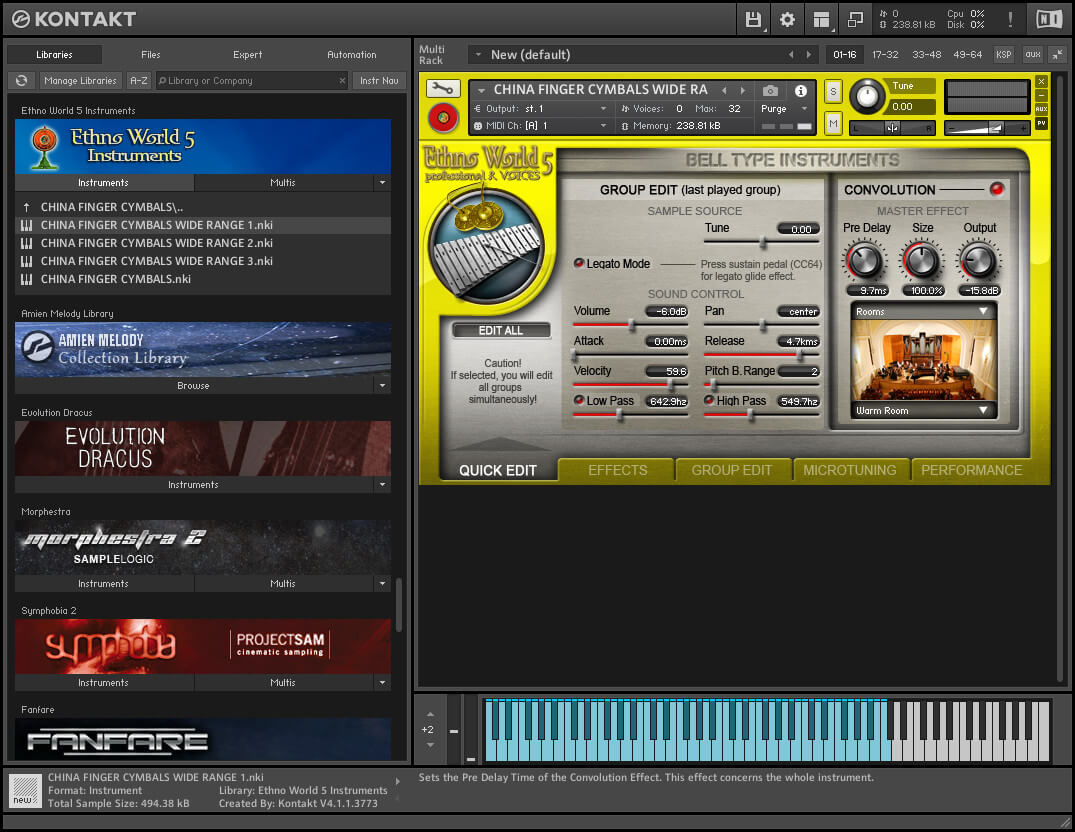The width and height of the screenshot is (1075, 832).
Task: Click the Instr Nav button
Action: tap(379, 80)
